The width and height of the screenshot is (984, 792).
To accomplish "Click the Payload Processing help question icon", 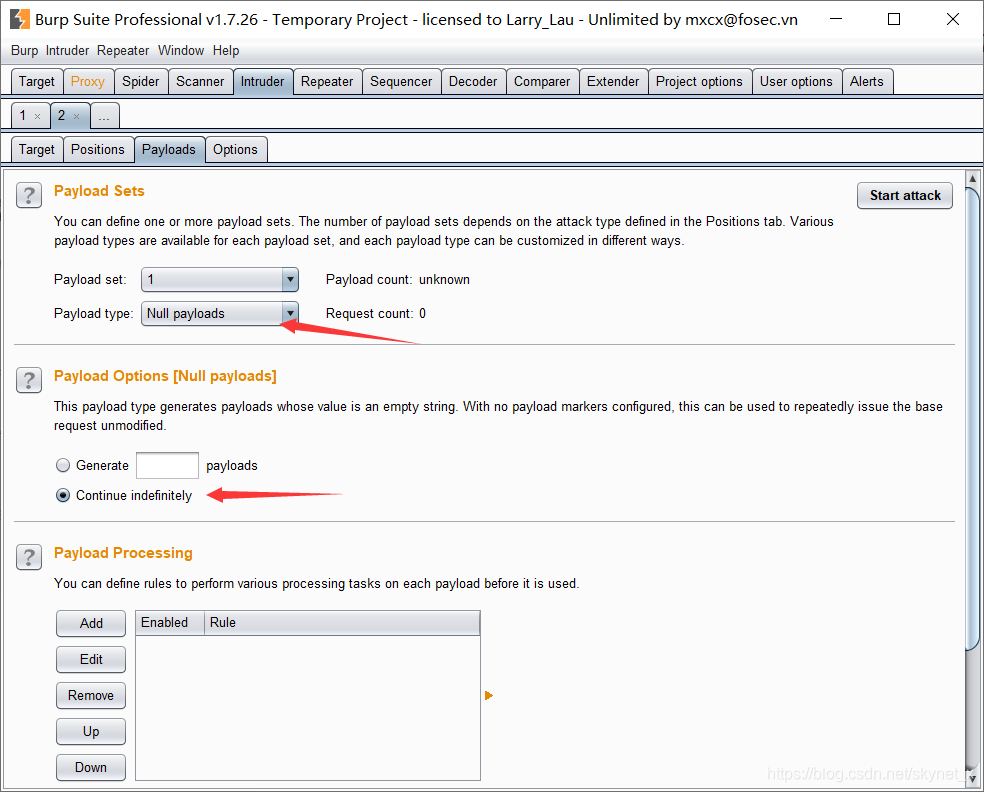I will tap(30, 557).
